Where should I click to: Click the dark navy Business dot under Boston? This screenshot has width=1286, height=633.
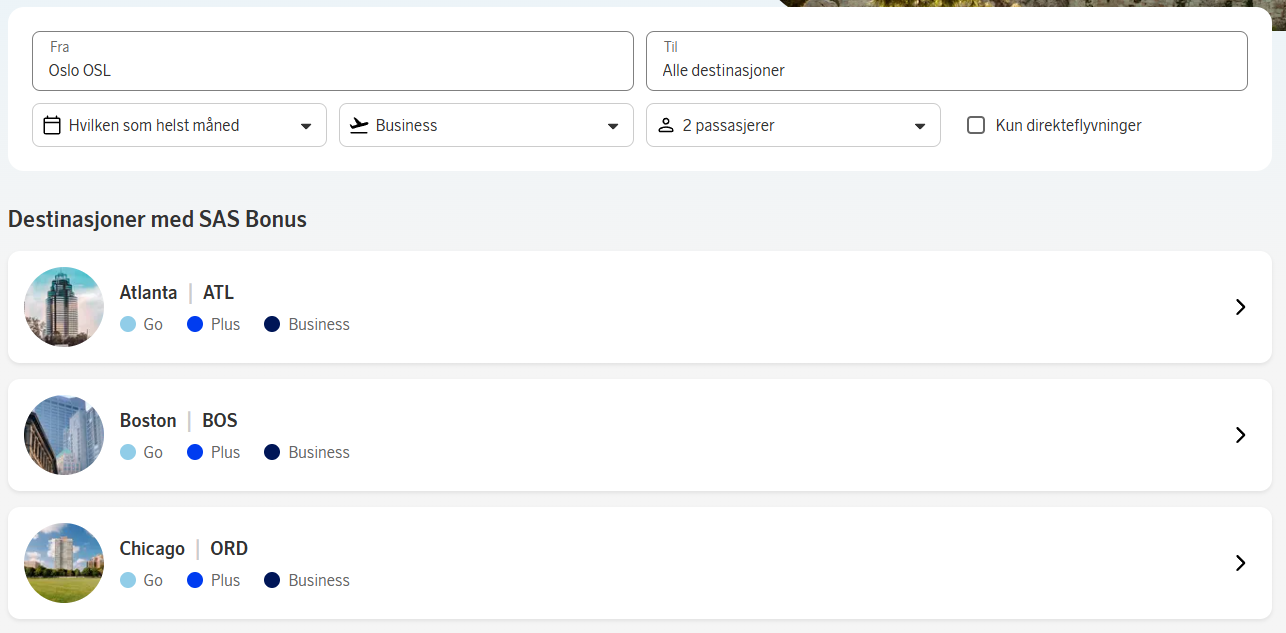click(x=272, y=452)
